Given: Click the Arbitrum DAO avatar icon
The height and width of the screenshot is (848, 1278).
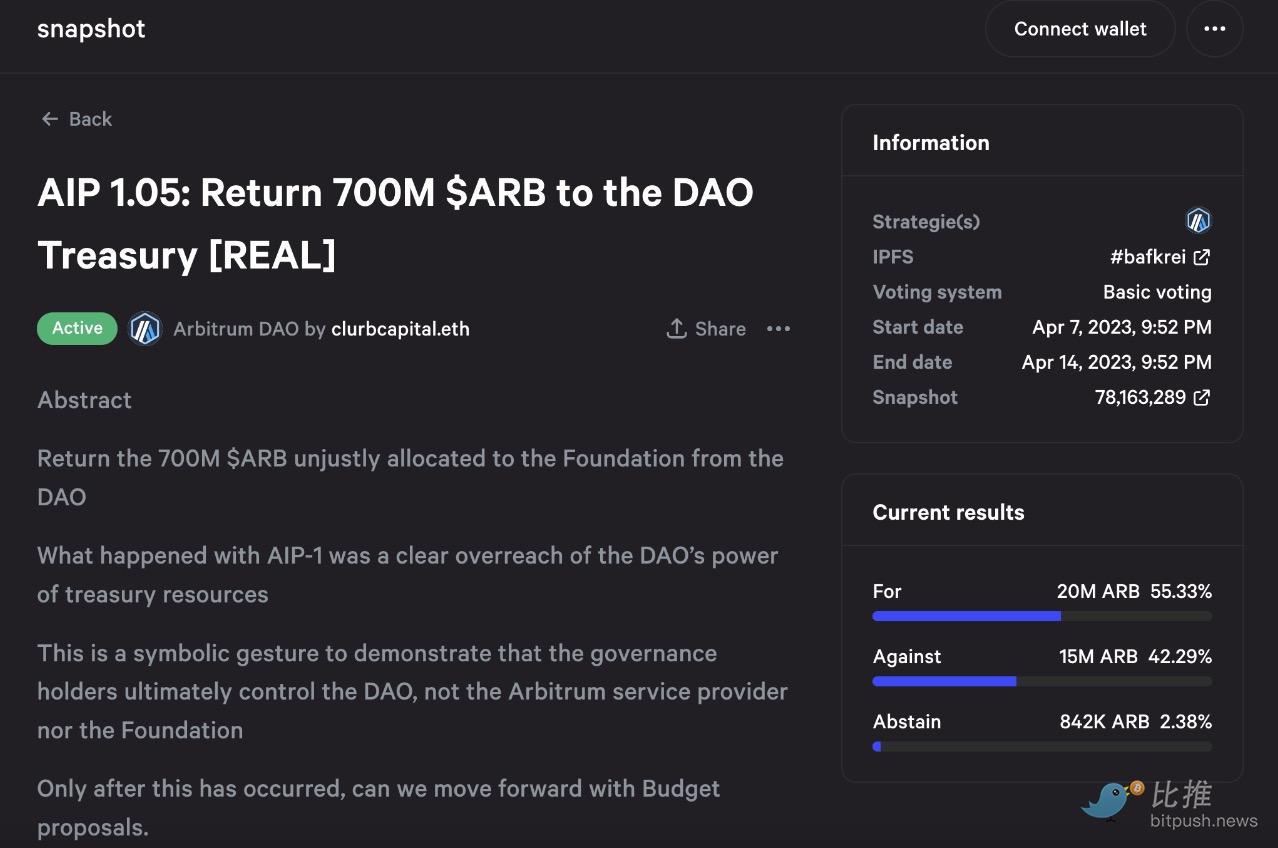Looking at the screenshot, I should pyautogui.click(x=145, y=329).
